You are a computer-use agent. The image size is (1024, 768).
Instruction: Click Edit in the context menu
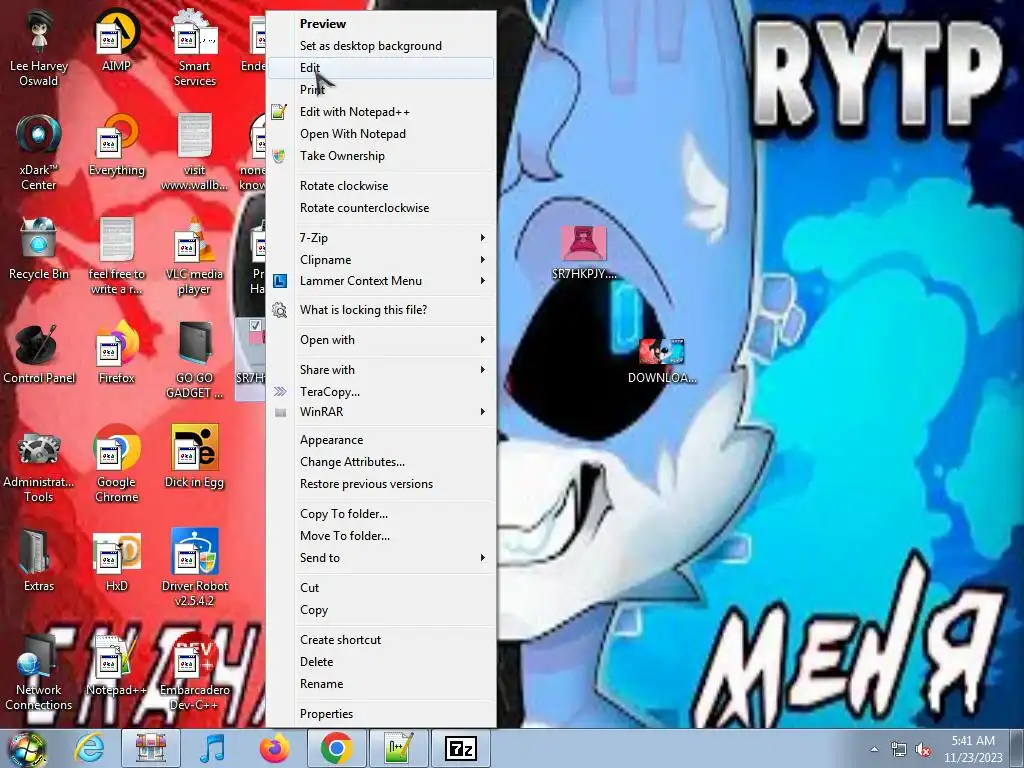(381, 67)
